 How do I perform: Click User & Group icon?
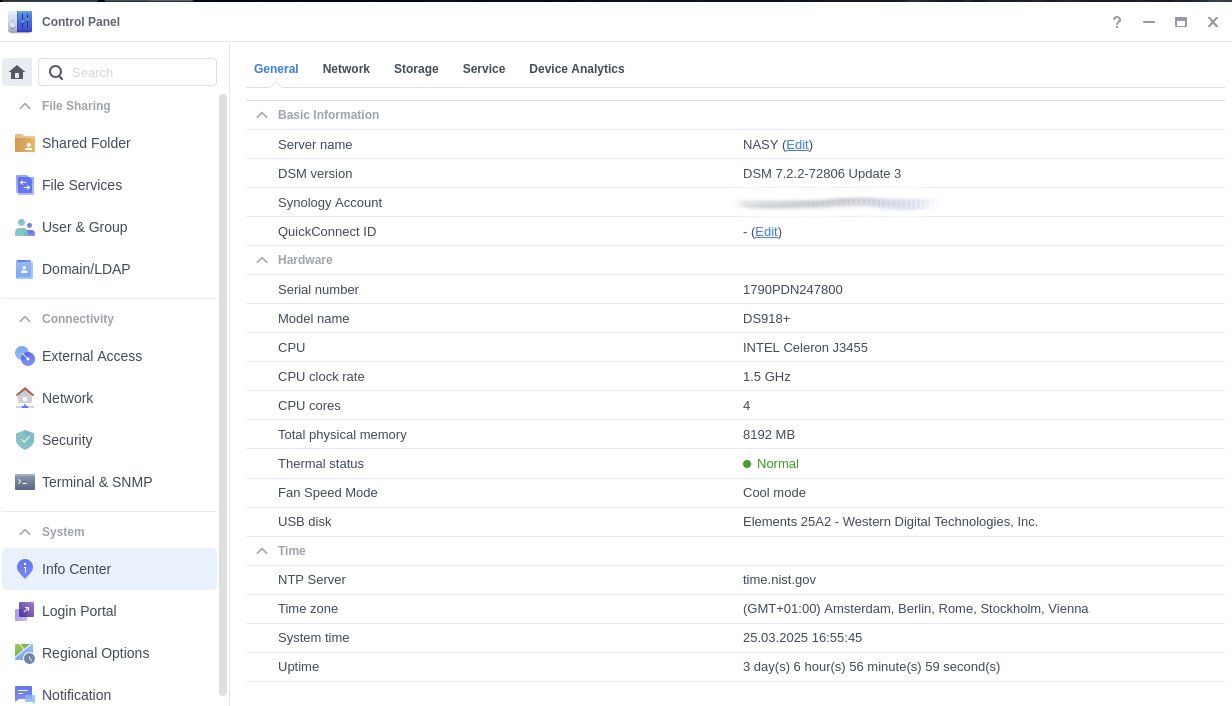pos(25,227)
